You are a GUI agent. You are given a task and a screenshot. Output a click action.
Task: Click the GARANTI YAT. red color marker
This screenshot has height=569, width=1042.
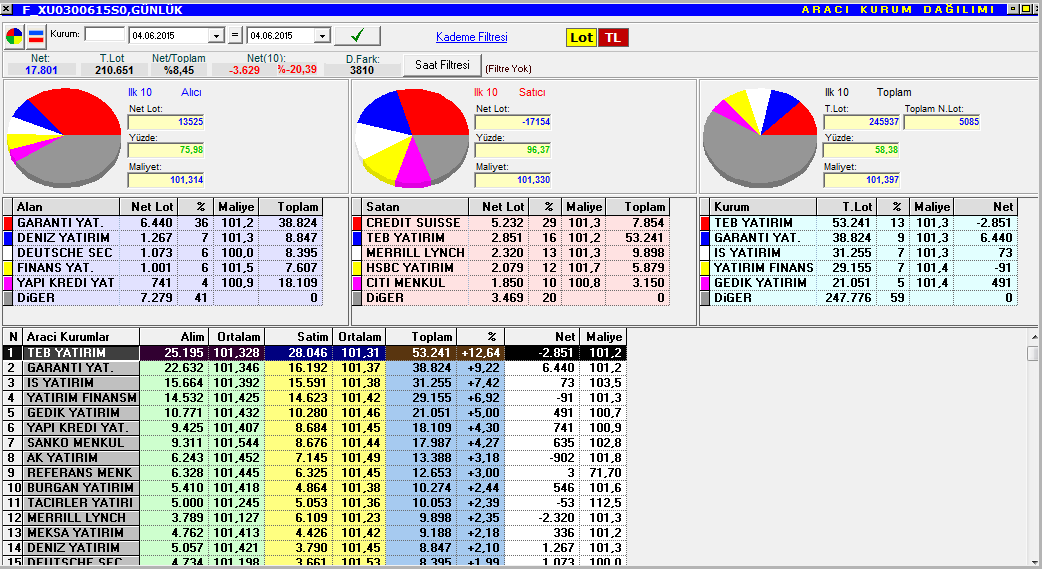(x=8, y=223)
